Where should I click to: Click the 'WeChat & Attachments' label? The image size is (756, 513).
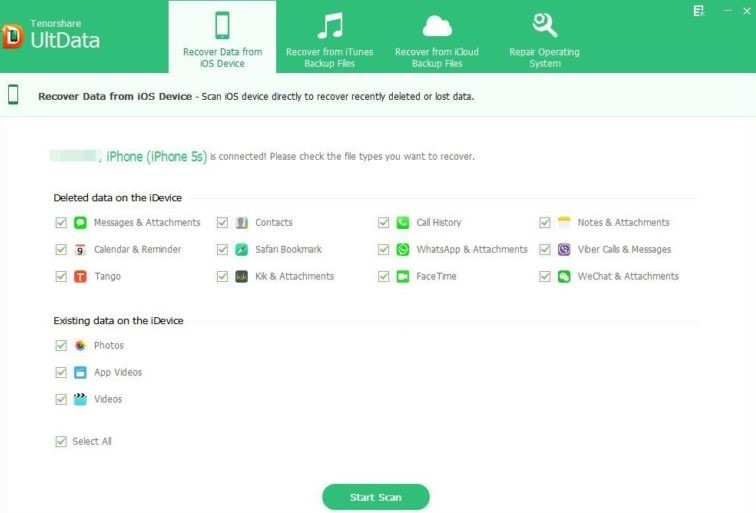[x=628, y=277]
